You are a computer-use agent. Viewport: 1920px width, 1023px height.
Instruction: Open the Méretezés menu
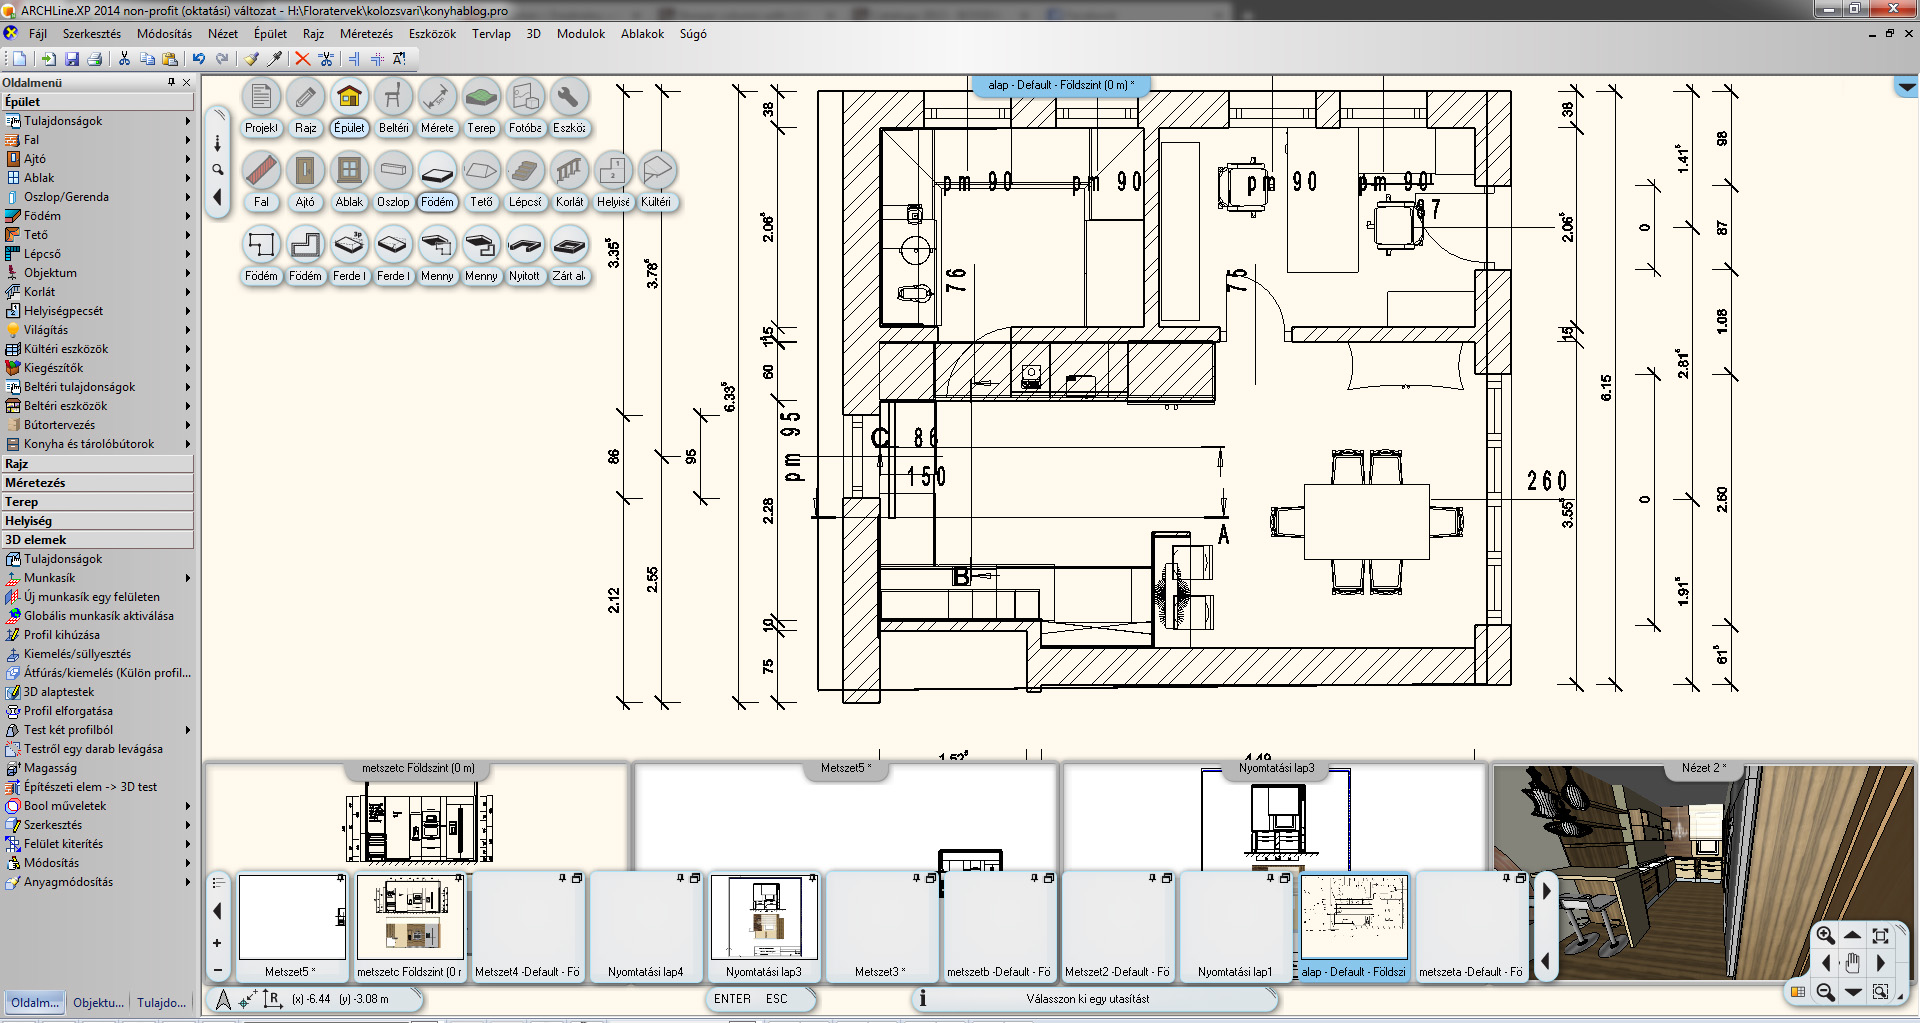[366, 34]
